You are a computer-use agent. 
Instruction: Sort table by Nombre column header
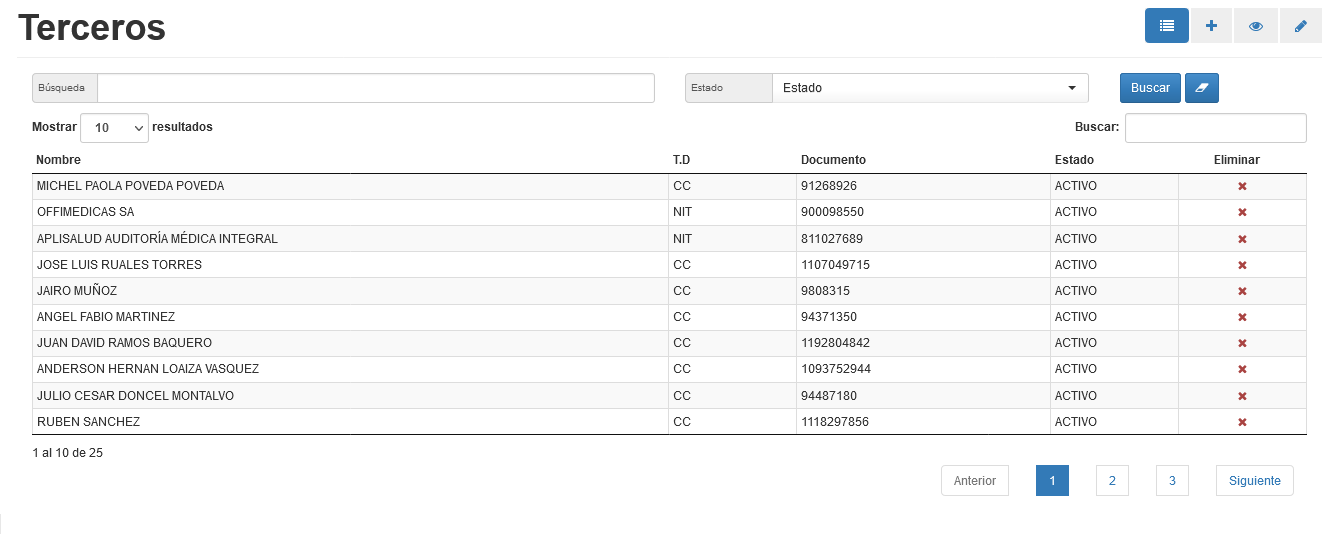click(x=58, y=160)
